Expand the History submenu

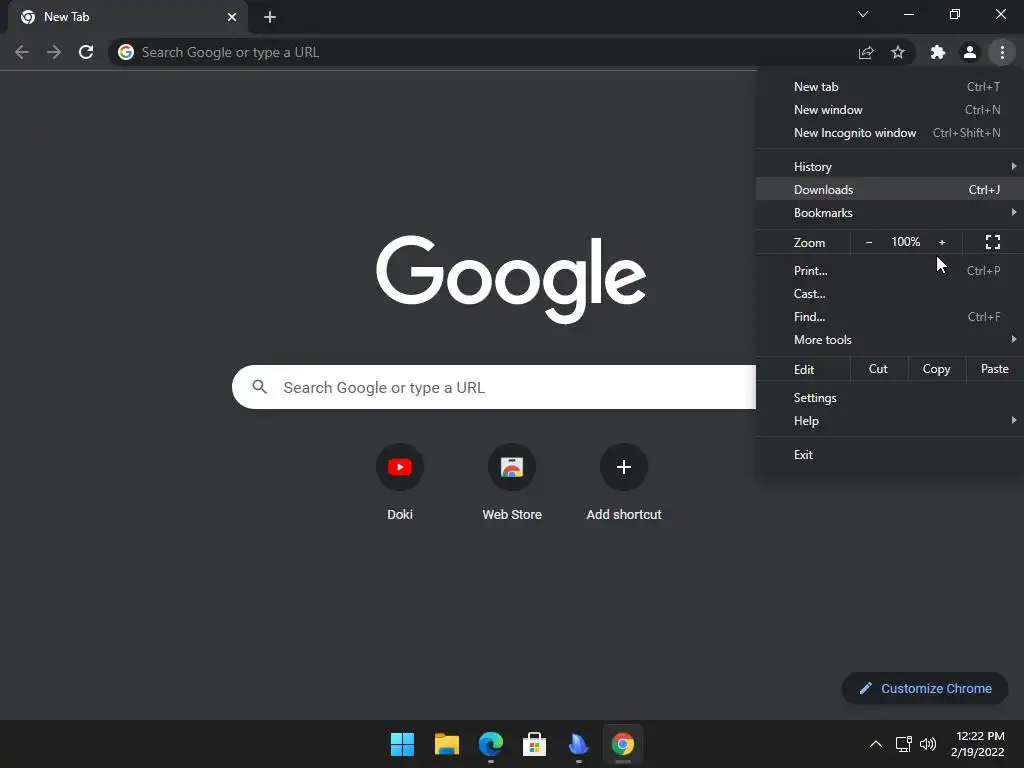[889, 167]
